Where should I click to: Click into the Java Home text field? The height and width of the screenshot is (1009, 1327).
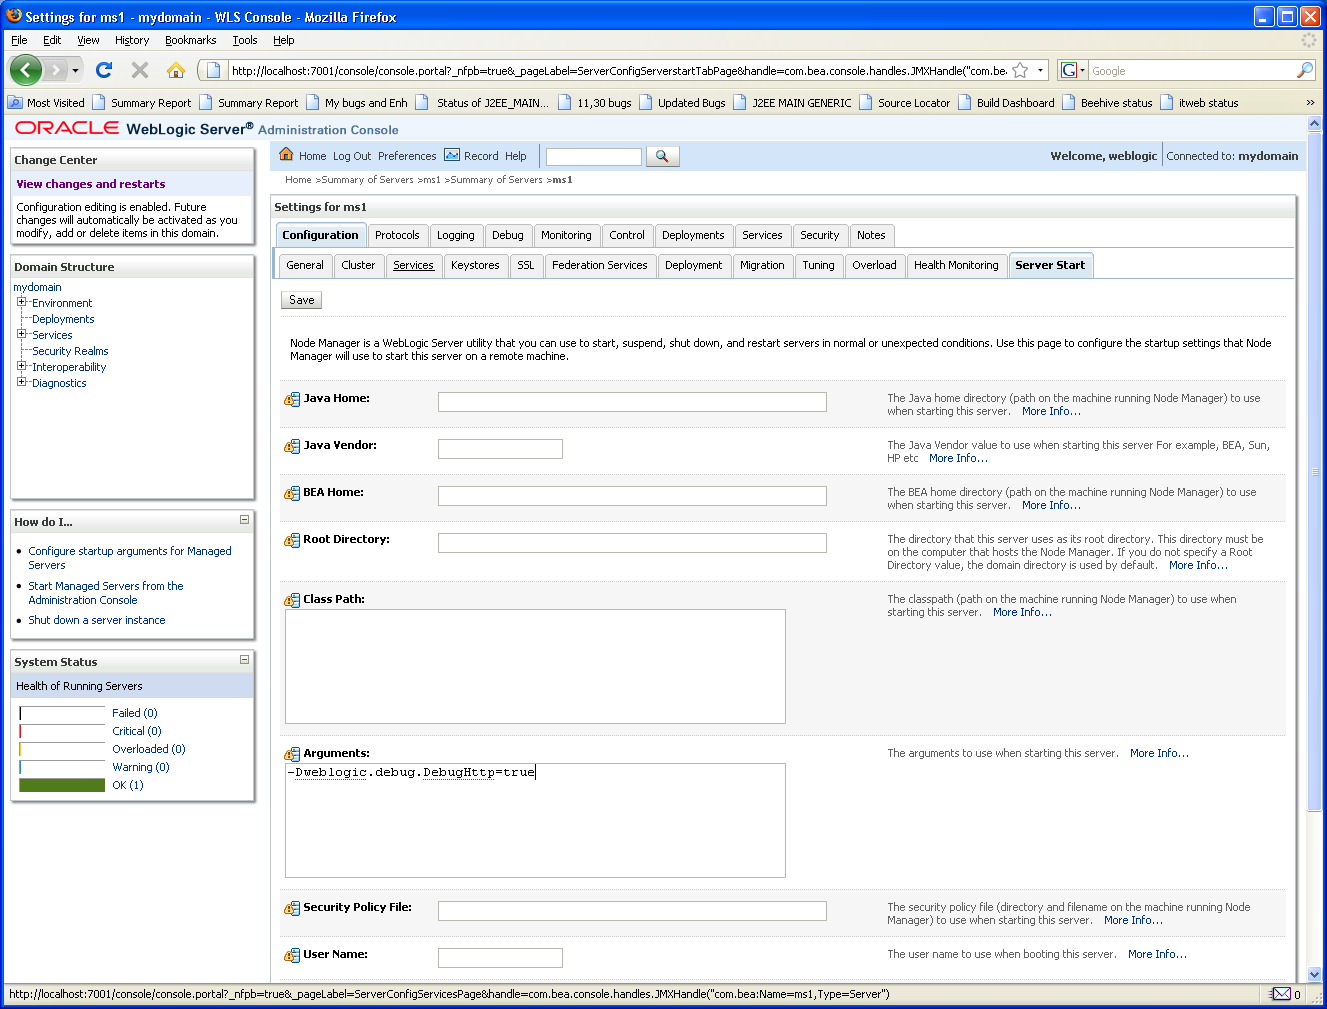pyautogui.click(x=632, y=402)
